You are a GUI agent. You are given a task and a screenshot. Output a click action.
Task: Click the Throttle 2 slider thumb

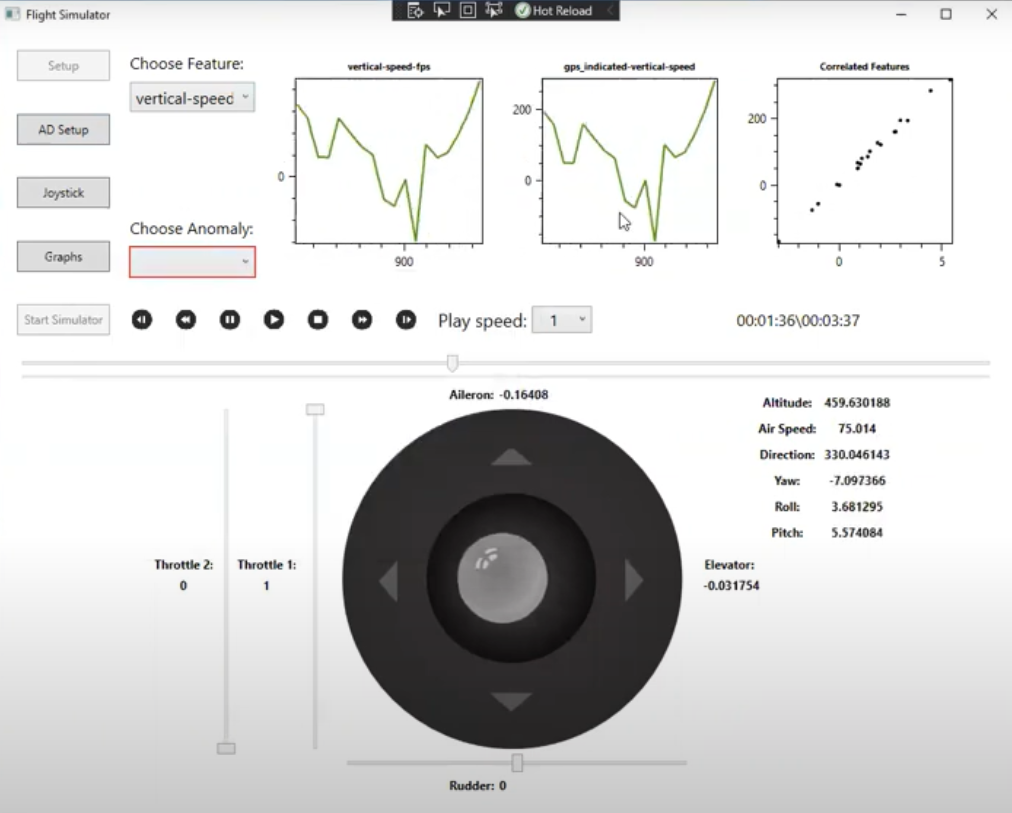pyautogui.click(x=226, y=748)
